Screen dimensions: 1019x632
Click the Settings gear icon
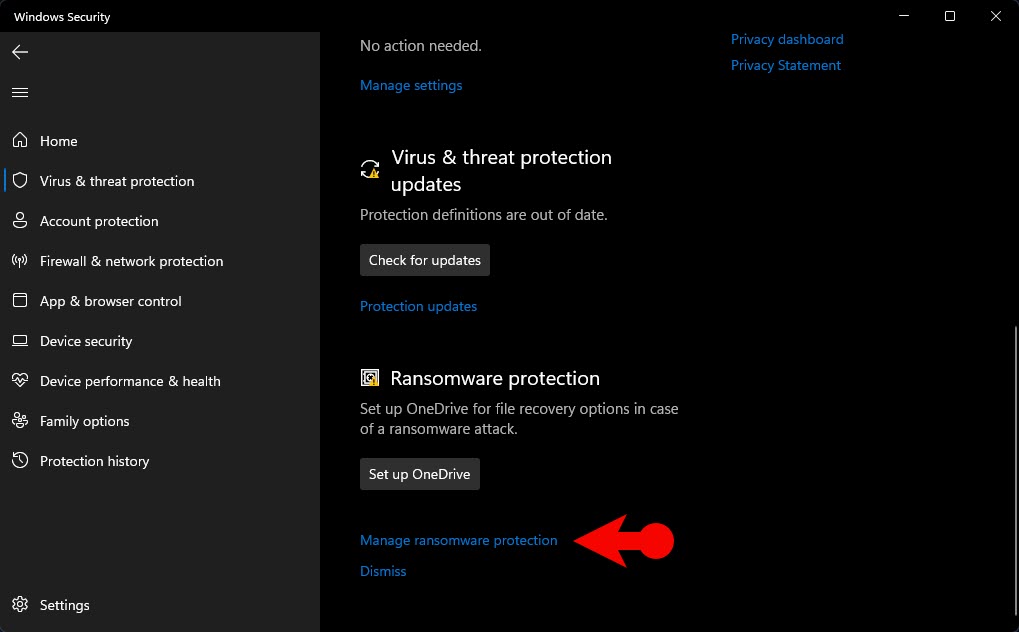click(20, 605)
